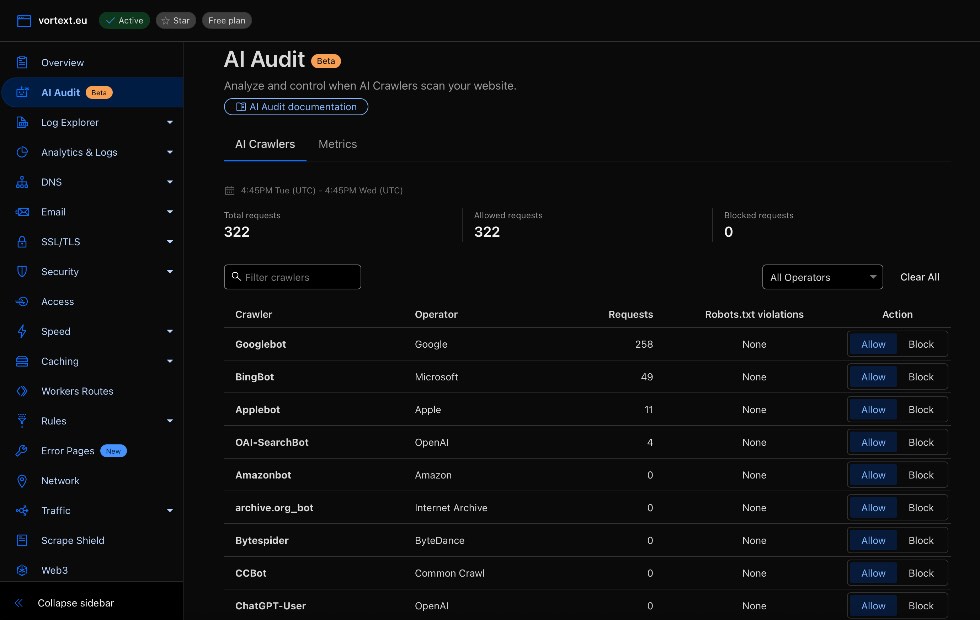The width and height of the screenshot is (980, 620).
Task: Expand the Caching submenu arrow
Action: [169, 362]
